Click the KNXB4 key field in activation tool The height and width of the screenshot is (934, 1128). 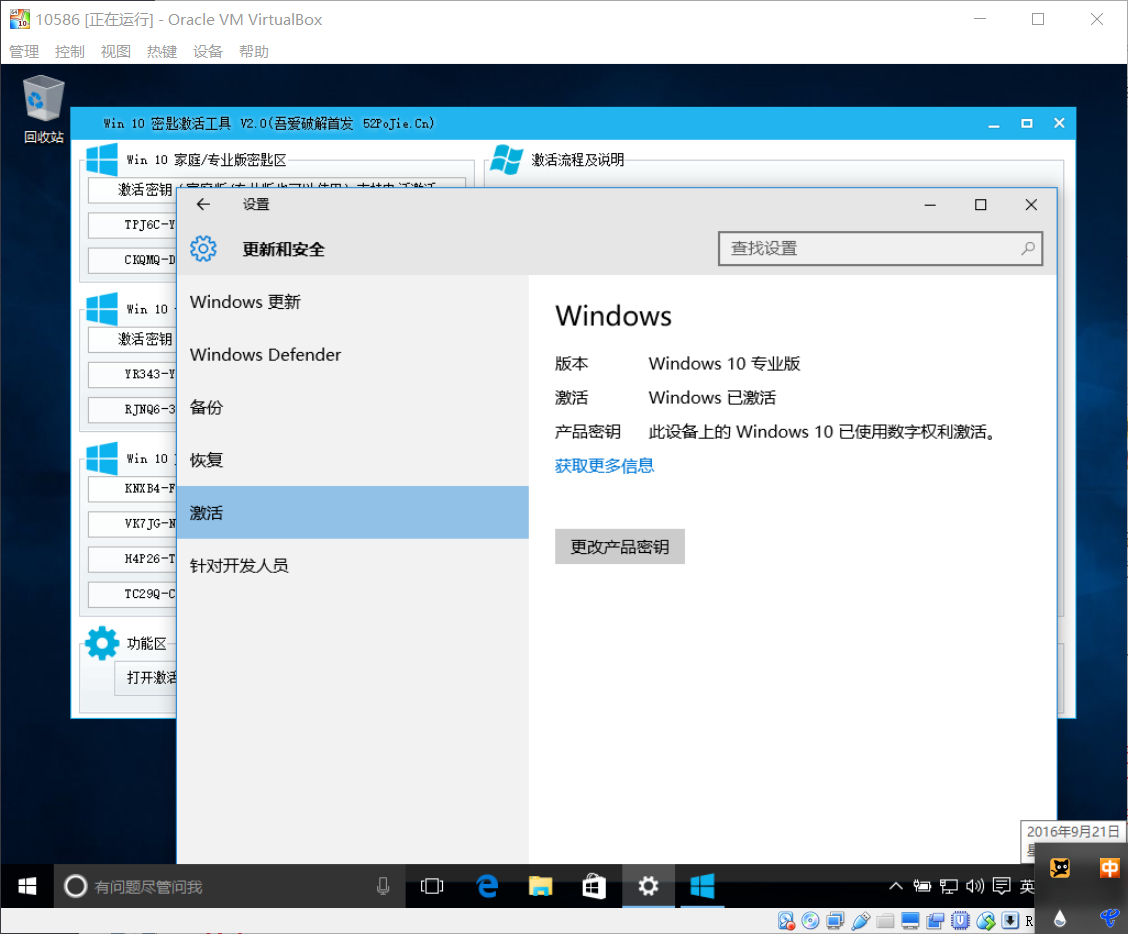click(x=132, y=489)
